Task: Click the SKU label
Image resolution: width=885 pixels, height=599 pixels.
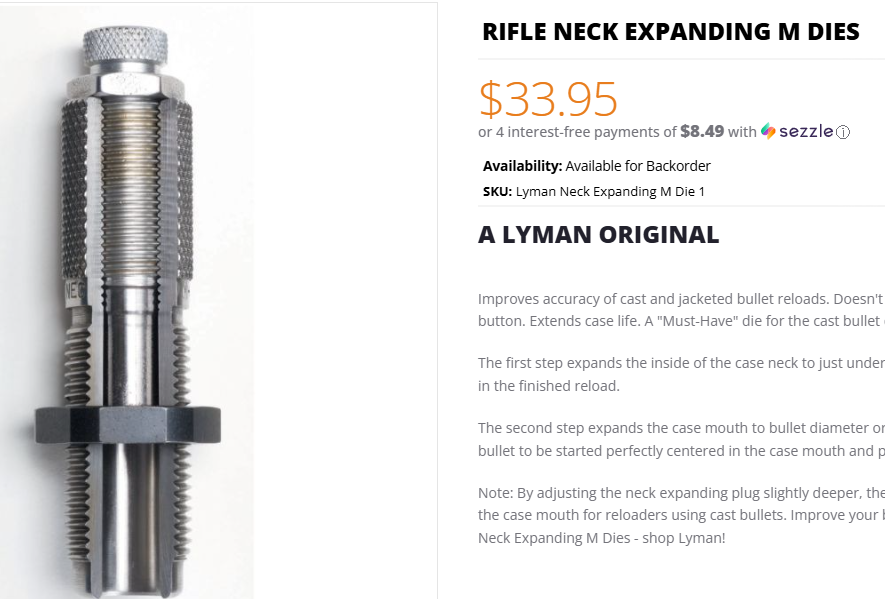Action: click(497, 191)
